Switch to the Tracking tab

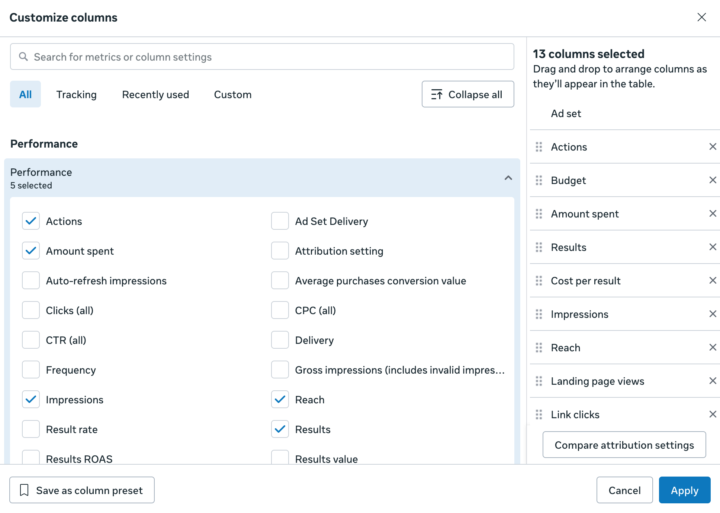[x=76, y=95]
